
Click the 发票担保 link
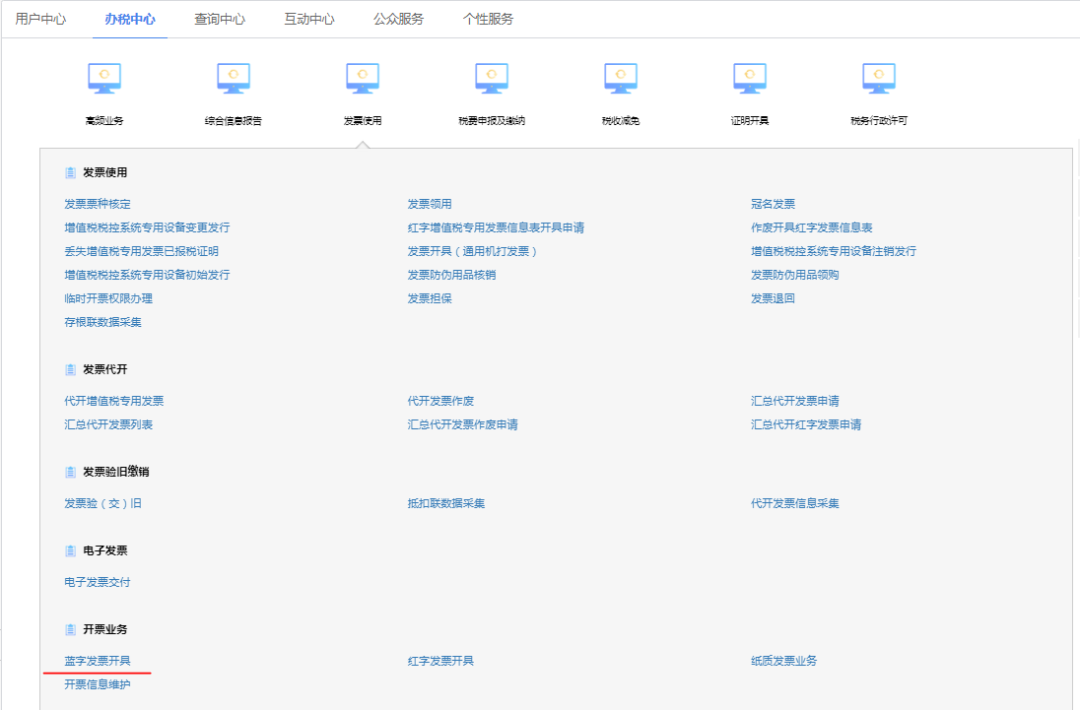(430, 298)
